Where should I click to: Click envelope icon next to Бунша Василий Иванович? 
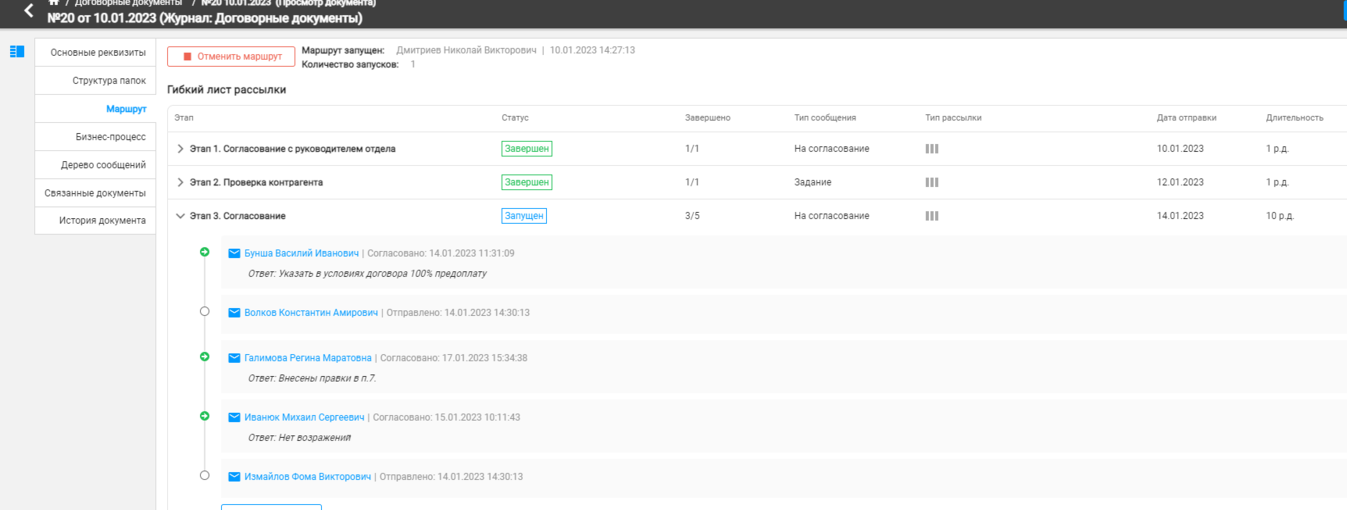coord(234,254)
